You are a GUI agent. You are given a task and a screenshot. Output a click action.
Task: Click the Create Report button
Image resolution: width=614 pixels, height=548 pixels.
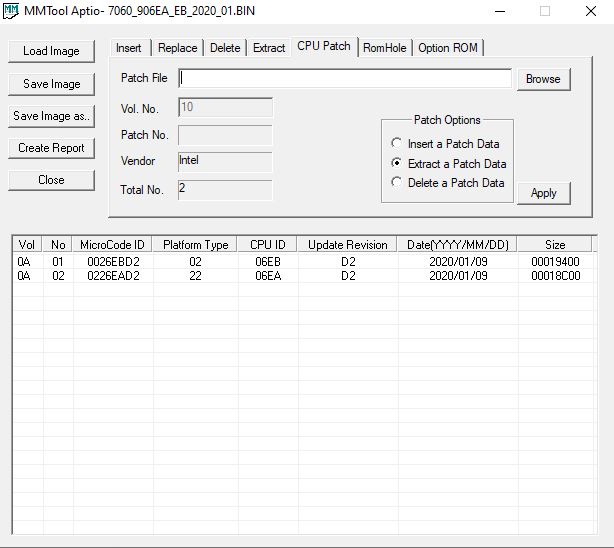click(x=51, y=148)
